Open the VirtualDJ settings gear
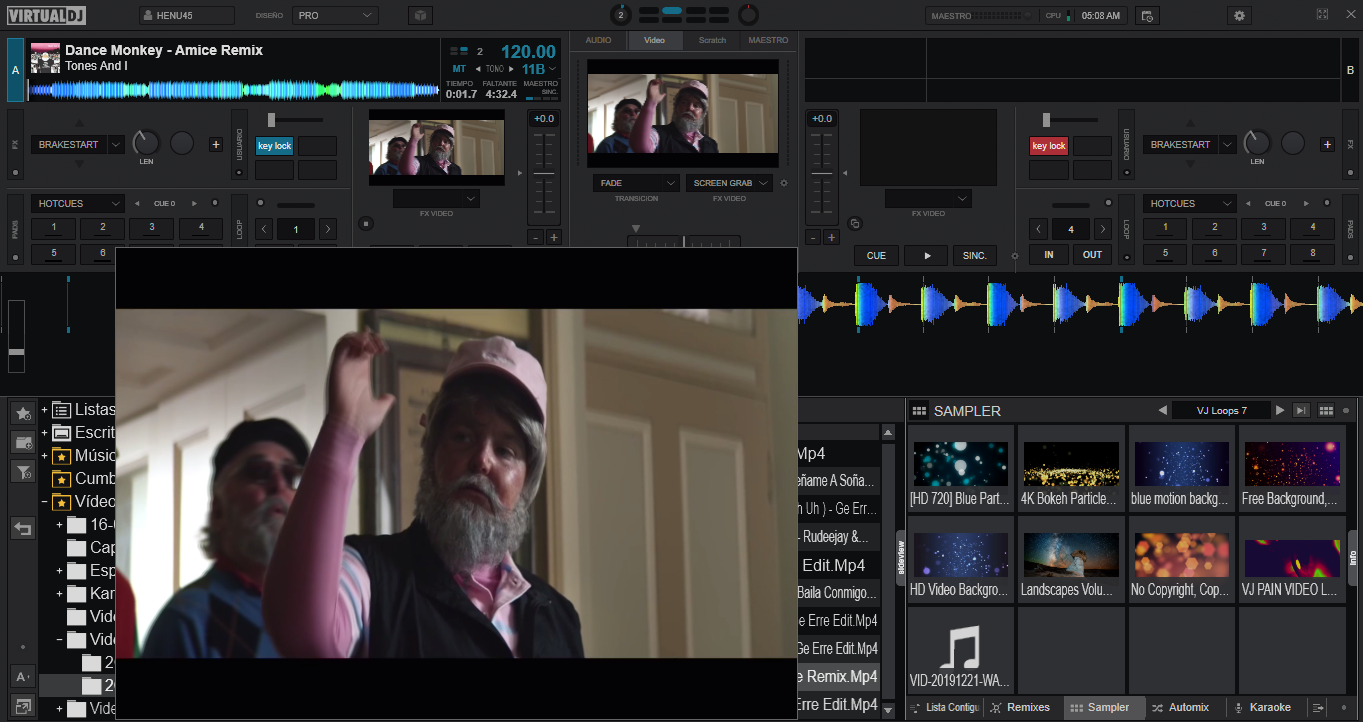This screenshot has width=1363, height=722. click(x=1240, y=15)
